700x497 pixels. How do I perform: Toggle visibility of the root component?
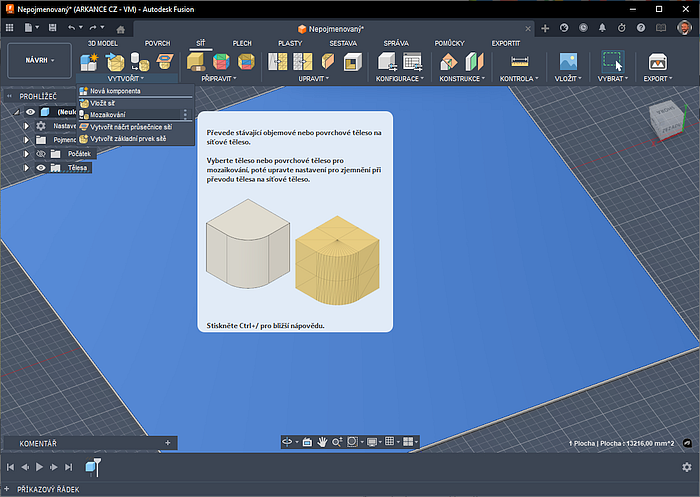click(x=30, y=112)
